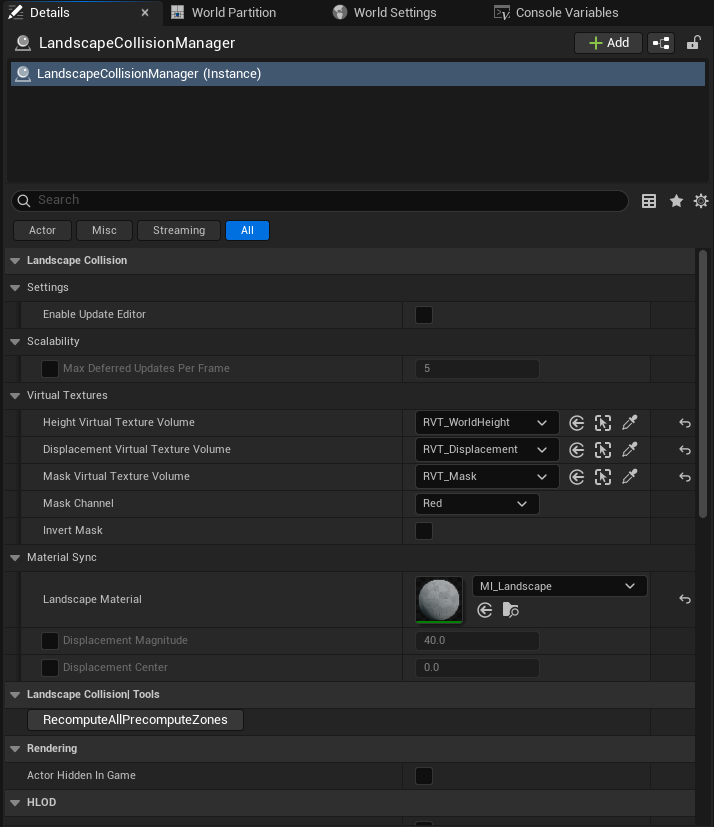This screenshot has width=714, height=827.
Task: Click the Details search field
Action: tap(320, 200)
